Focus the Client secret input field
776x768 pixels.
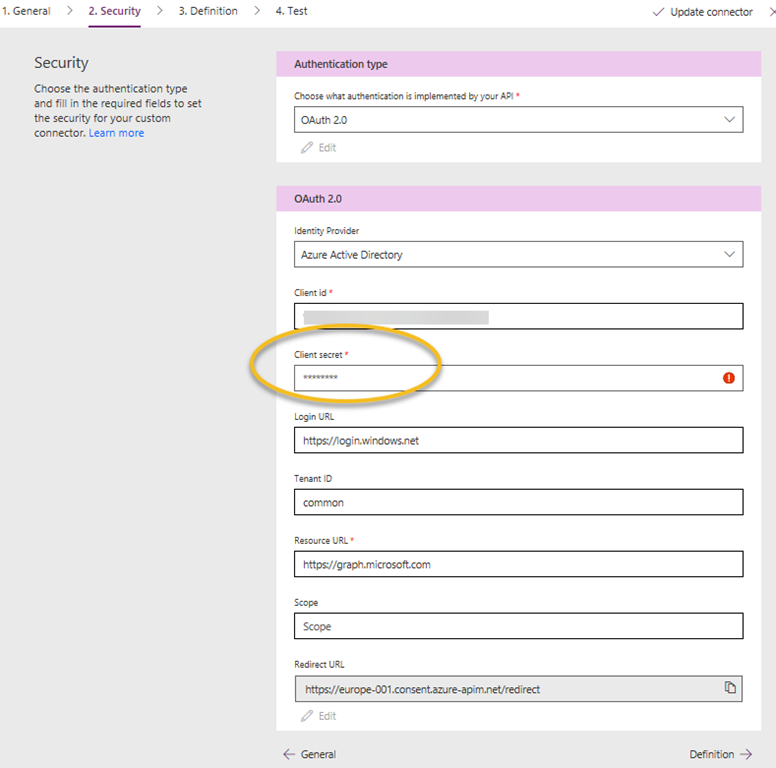(519, 378)
